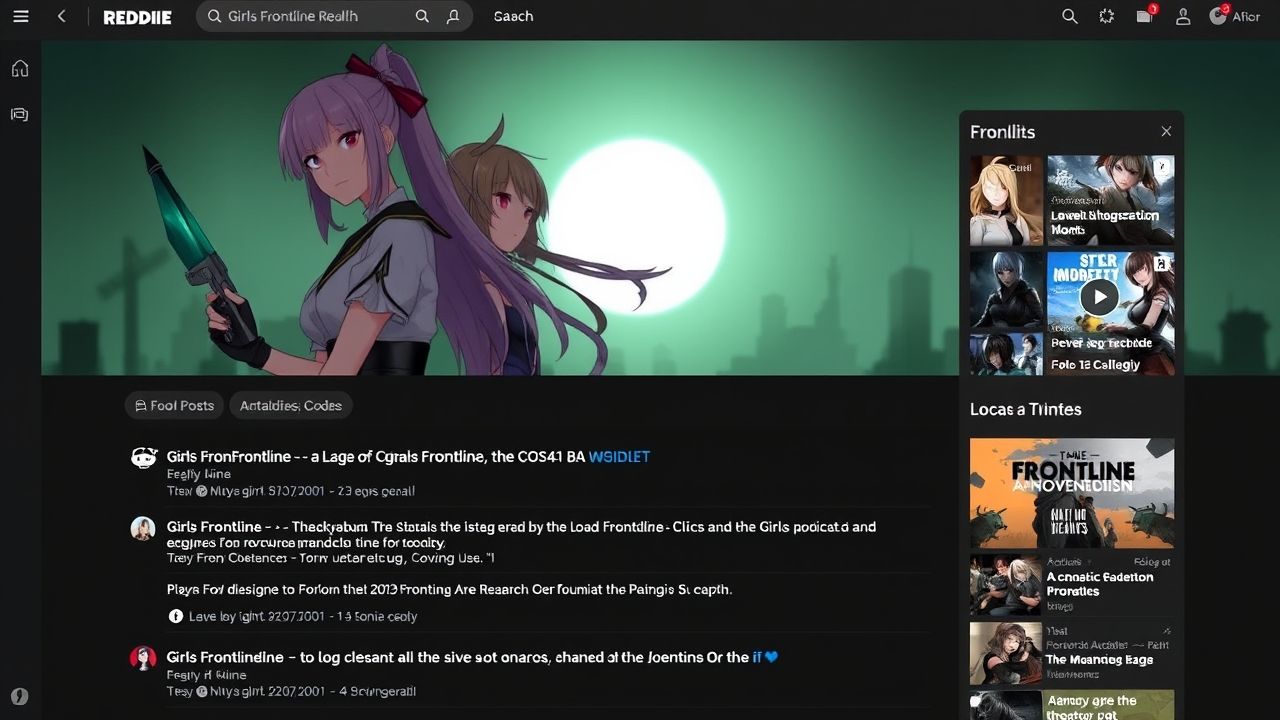Click the home icon in the left sidebar
The image size is (1280, 720).
click(x=20, y=69)
